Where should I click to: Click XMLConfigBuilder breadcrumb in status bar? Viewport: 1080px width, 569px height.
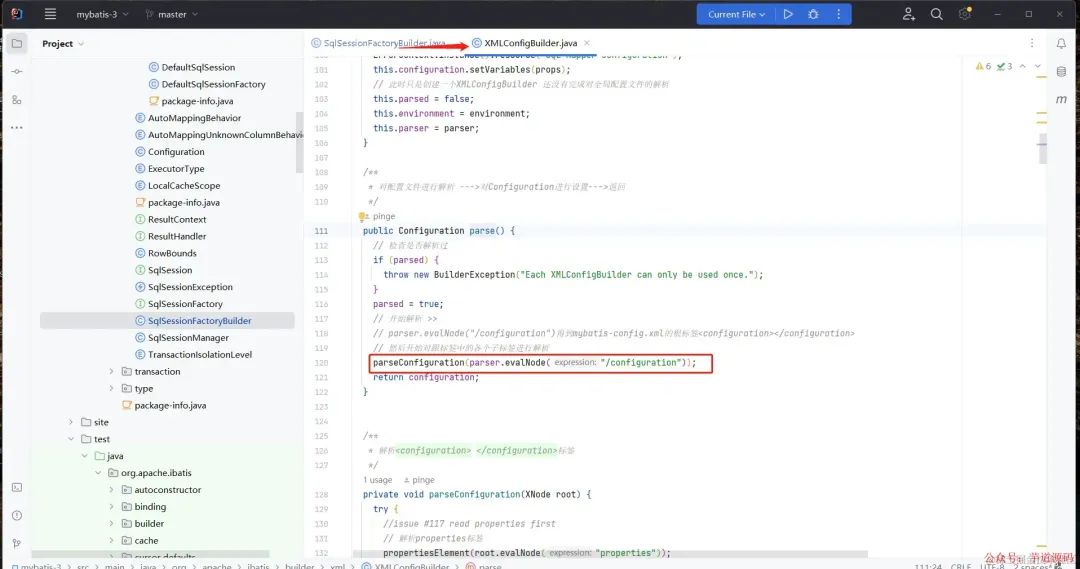click(x=406, y=566)
